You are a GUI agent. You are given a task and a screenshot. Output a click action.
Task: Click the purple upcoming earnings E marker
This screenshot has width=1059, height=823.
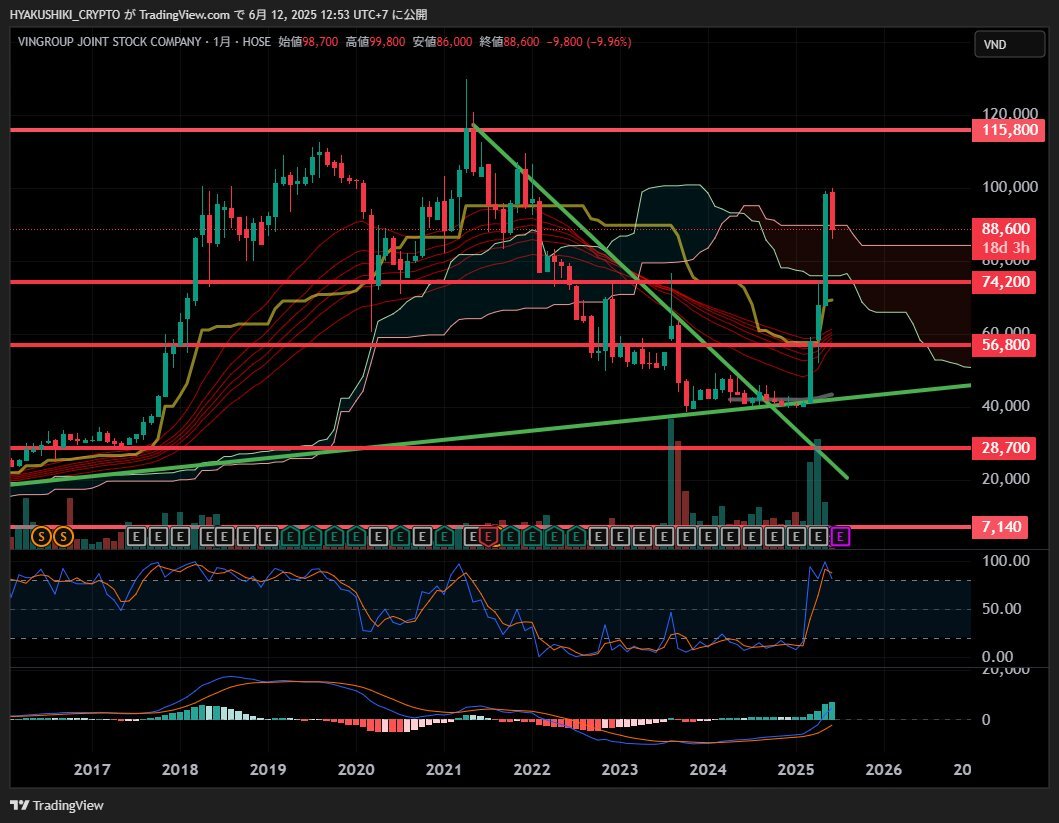pos(840,537)
